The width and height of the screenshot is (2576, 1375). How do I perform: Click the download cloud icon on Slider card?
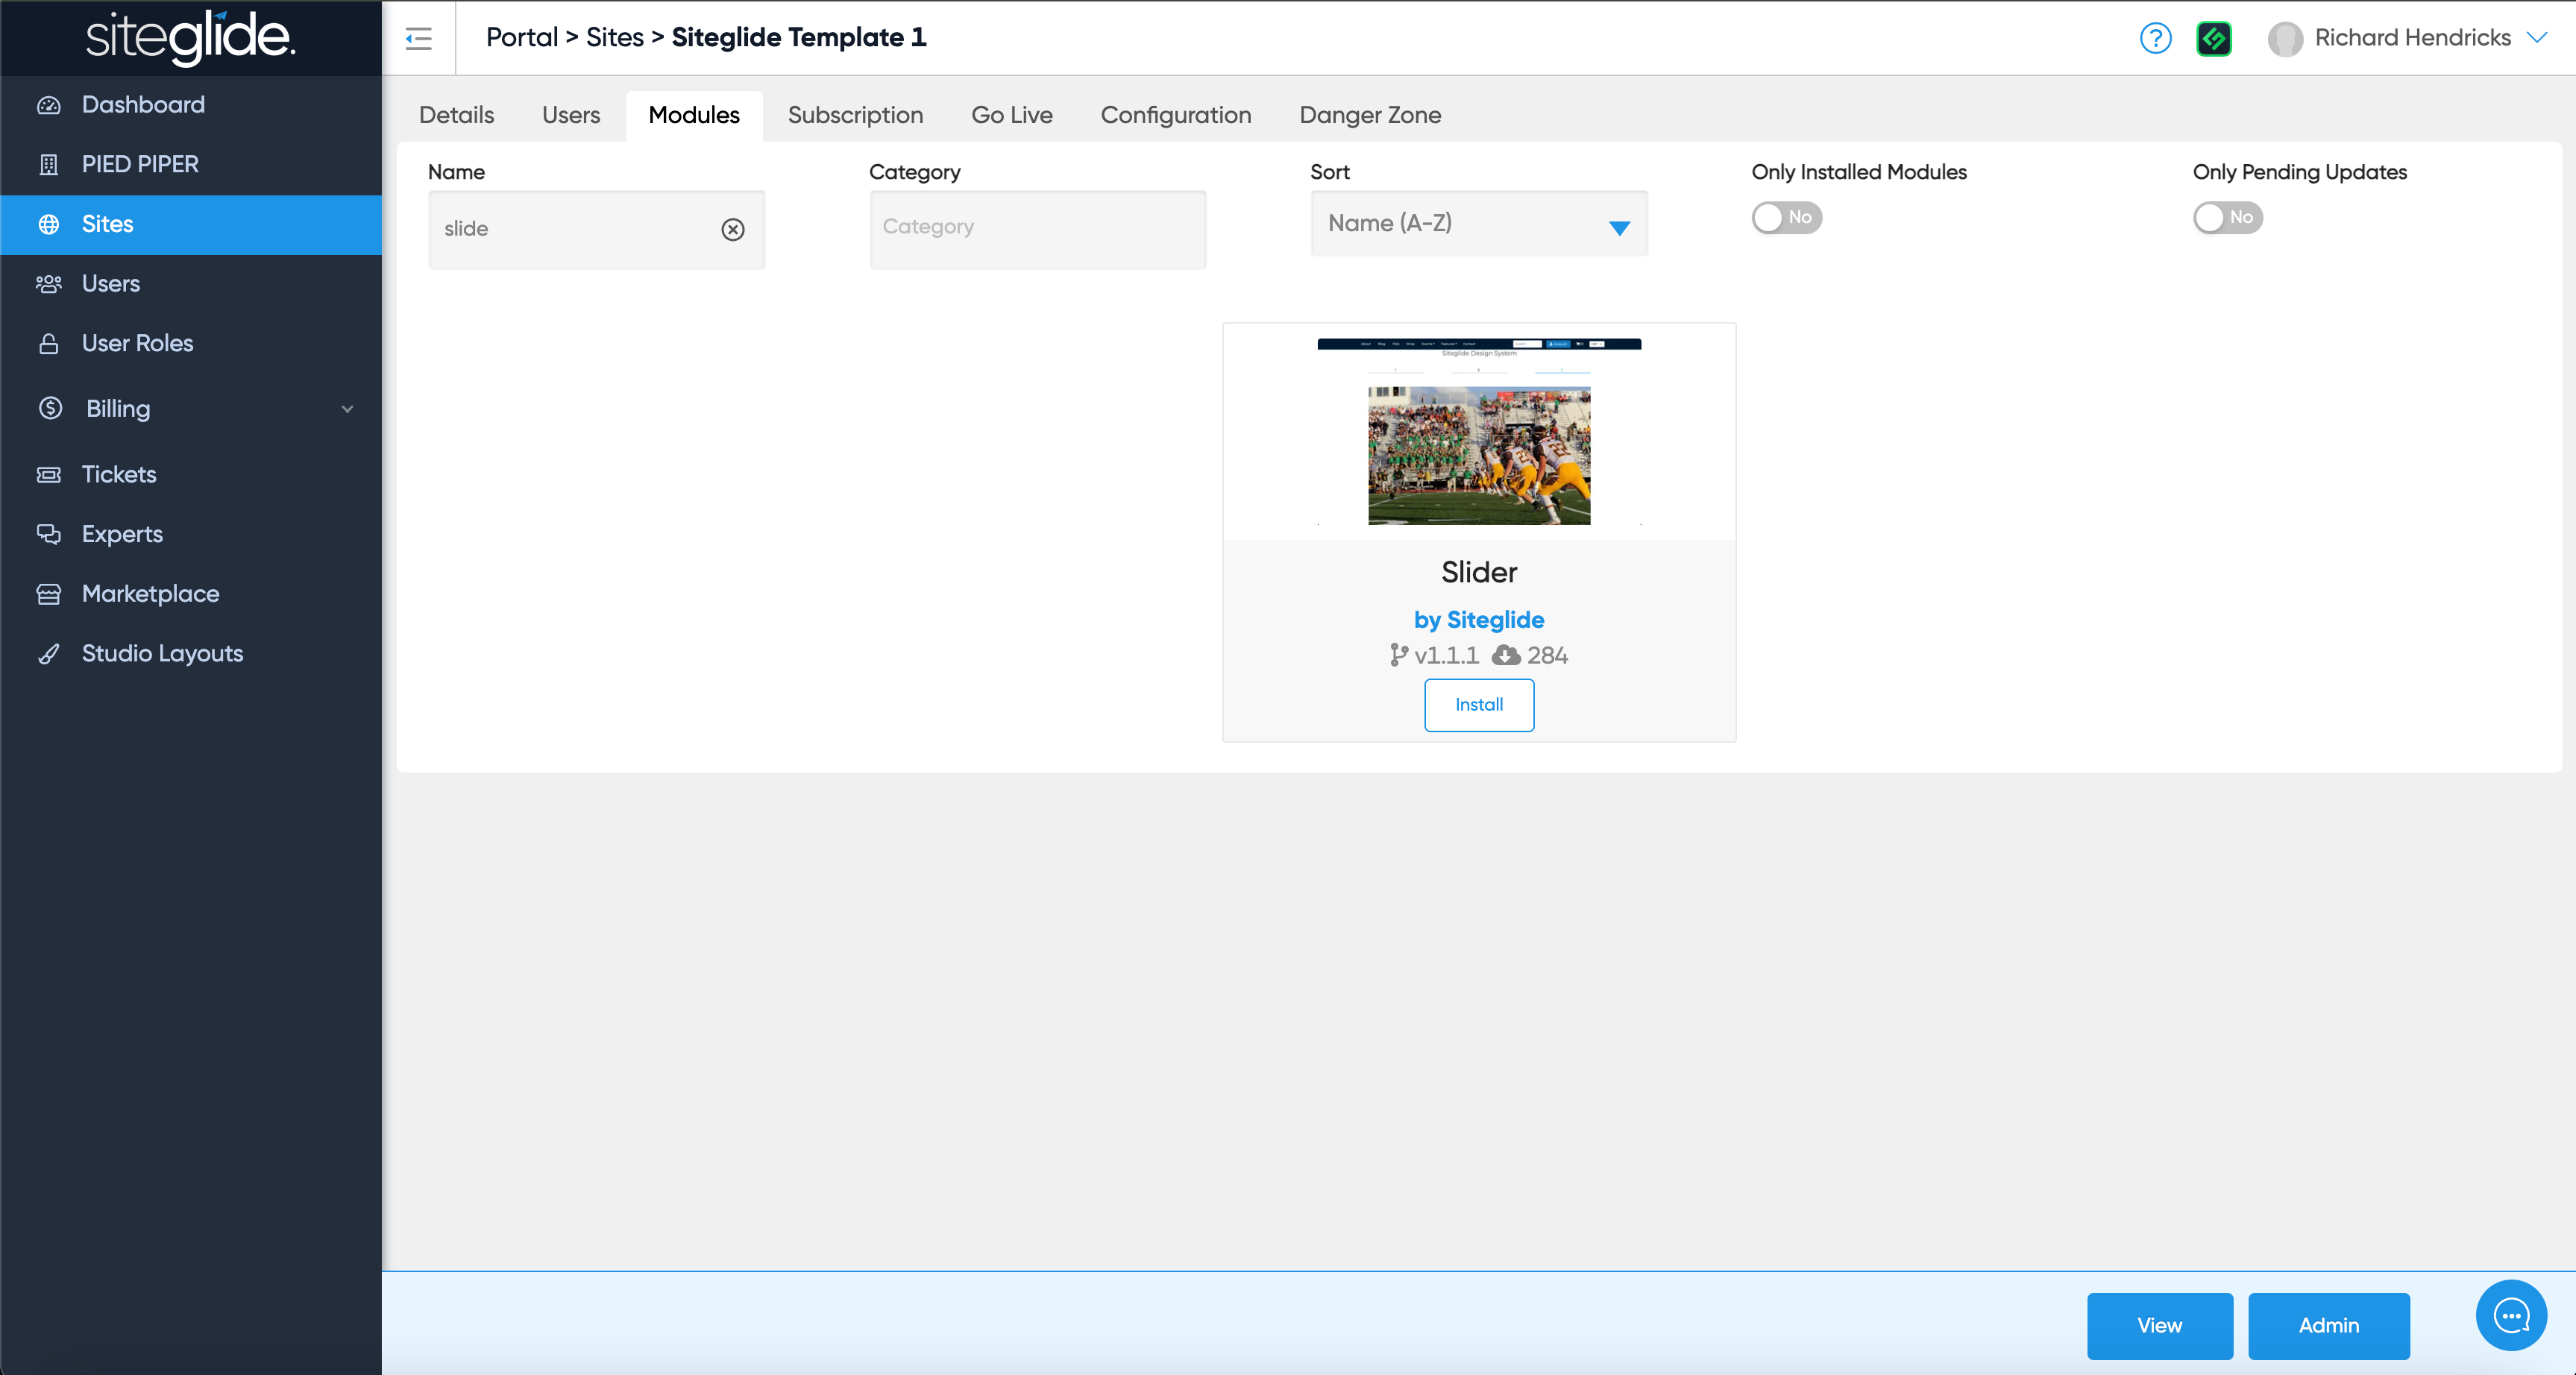1506,655
